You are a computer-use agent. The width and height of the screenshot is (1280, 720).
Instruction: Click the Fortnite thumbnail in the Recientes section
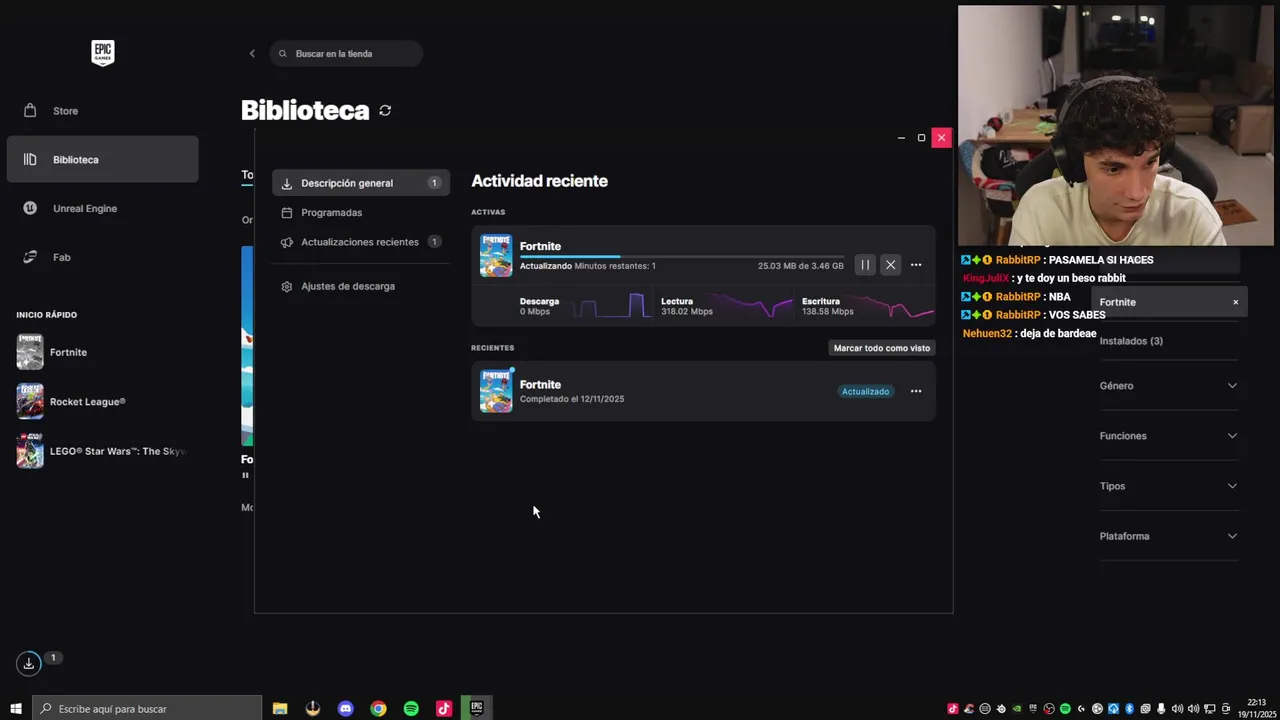tap(496, 391)
